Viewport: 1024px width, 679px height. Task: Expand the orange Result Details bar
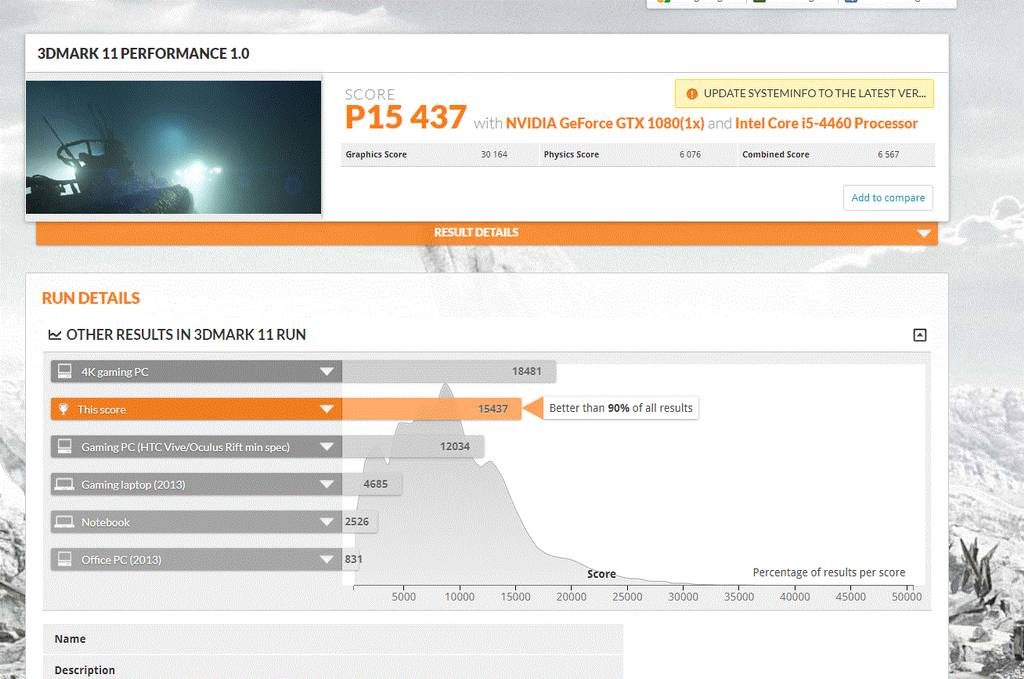[x=487, y=233]
